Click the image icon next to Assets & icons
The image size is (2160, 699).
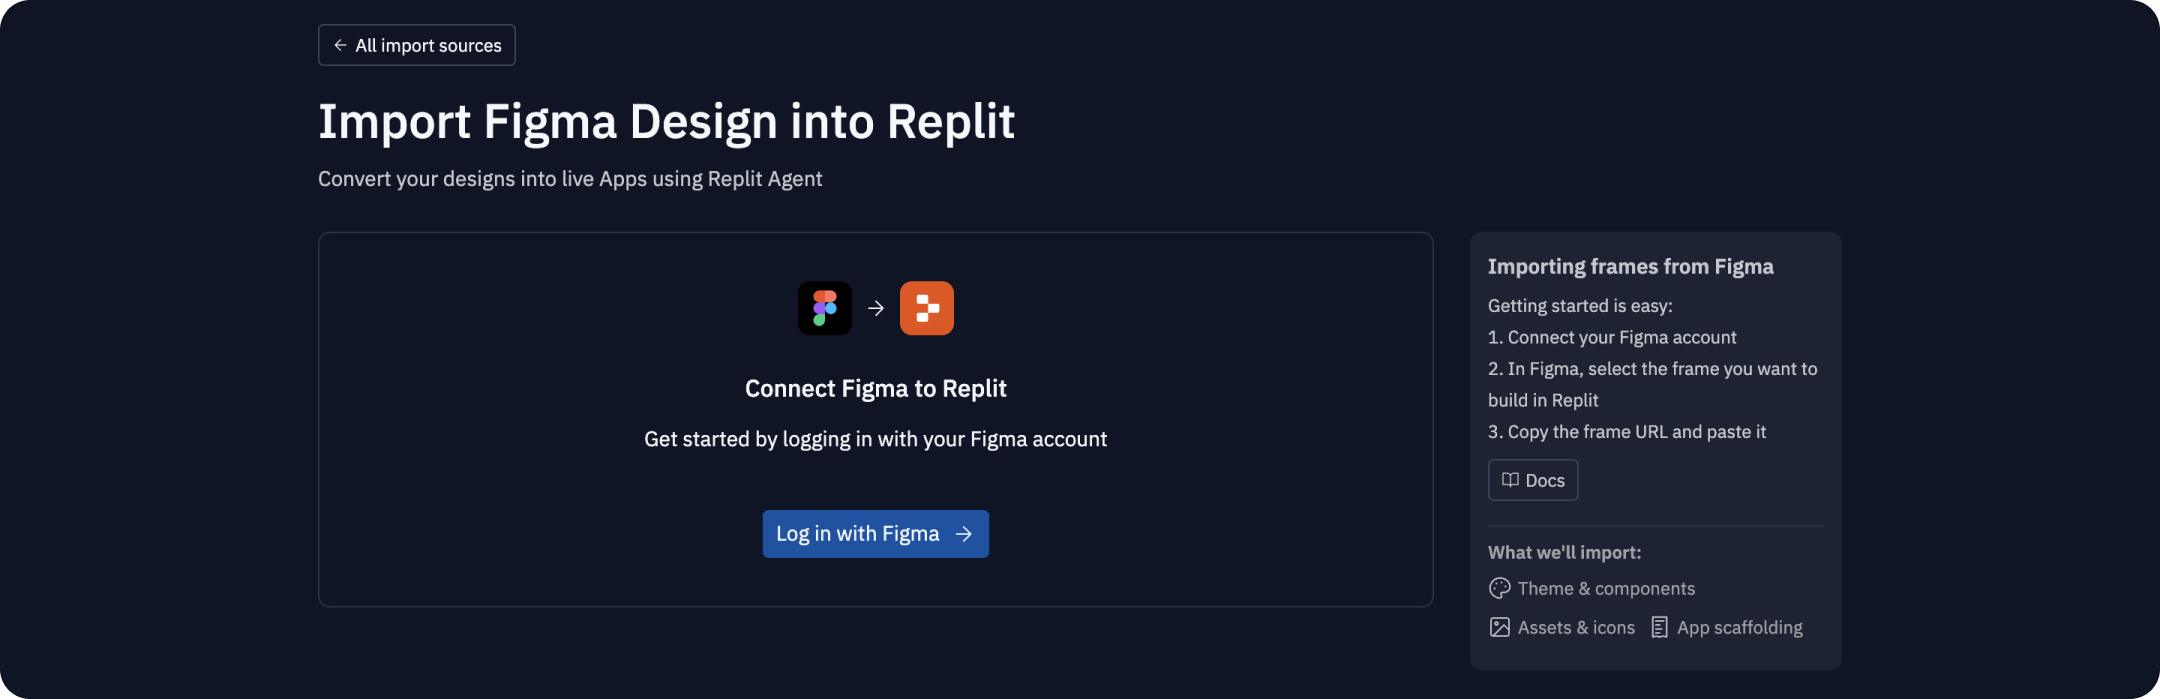pyautogui.click(x=1499, y=627)
